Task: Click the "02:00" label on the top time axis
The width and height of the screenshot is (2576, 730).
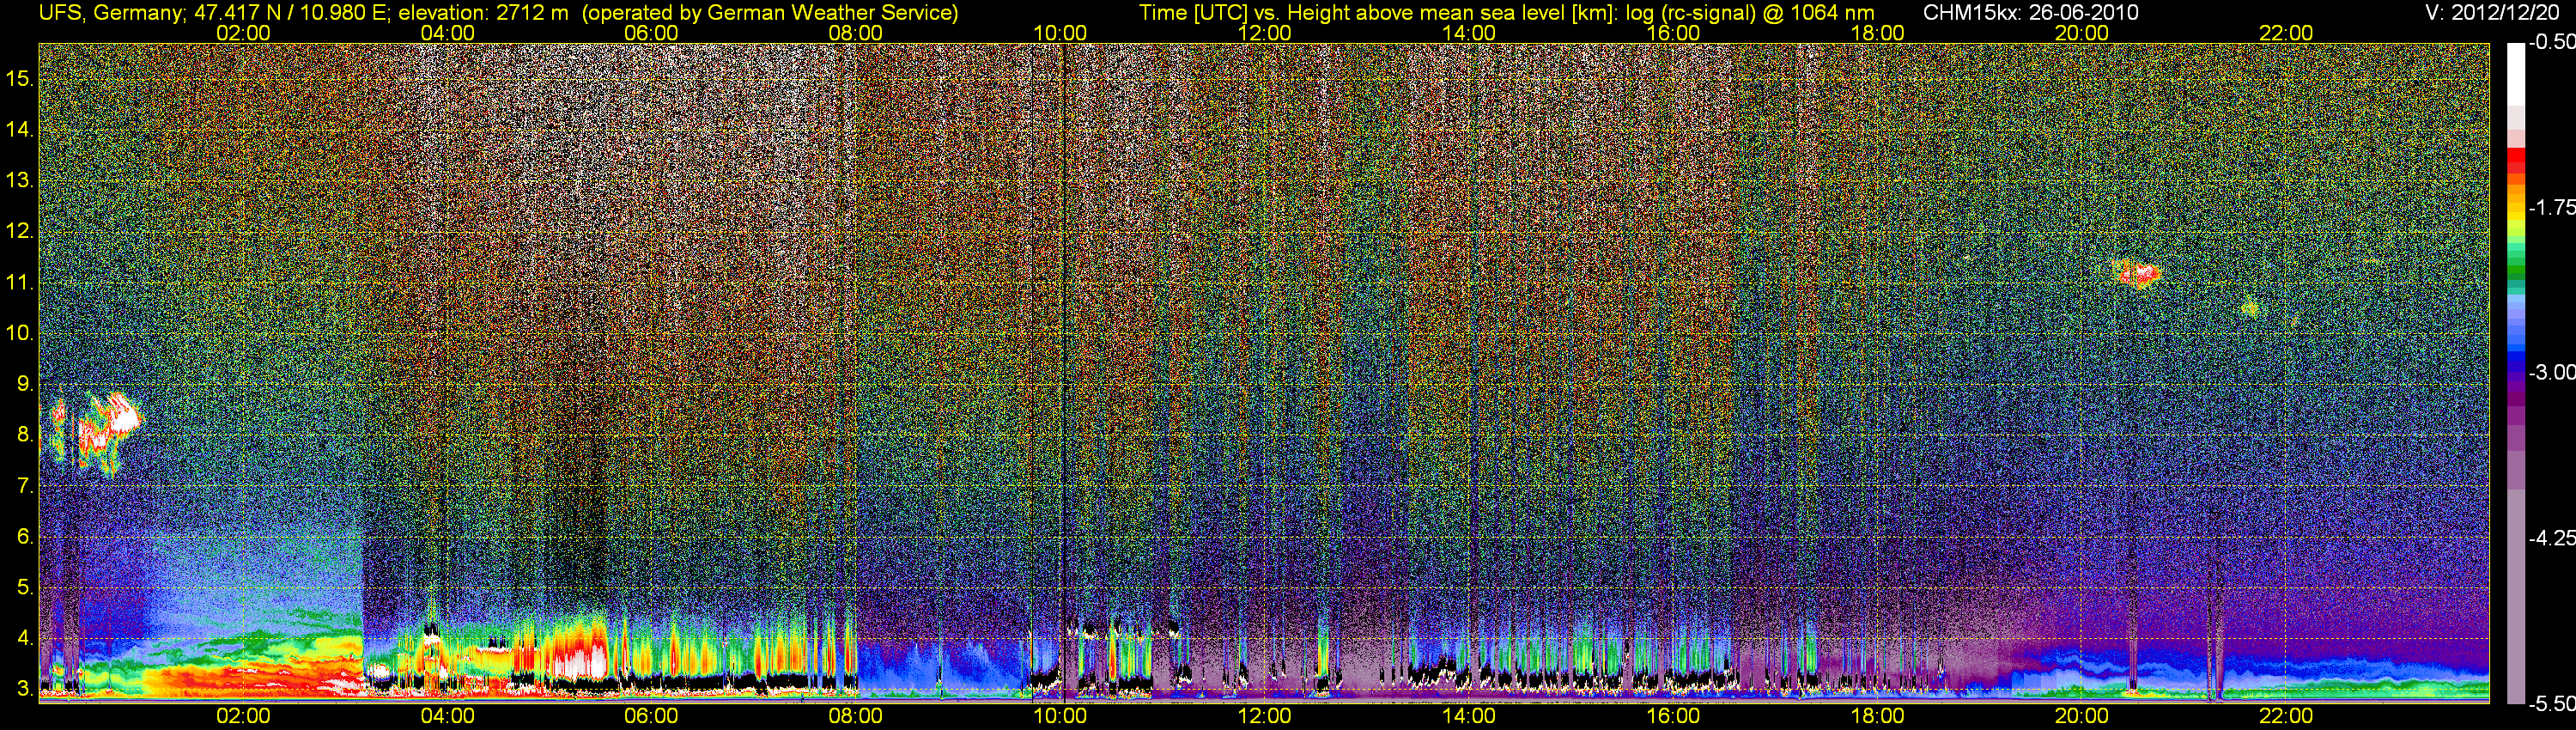Action: pyautogui.click(x=243, y=33)
